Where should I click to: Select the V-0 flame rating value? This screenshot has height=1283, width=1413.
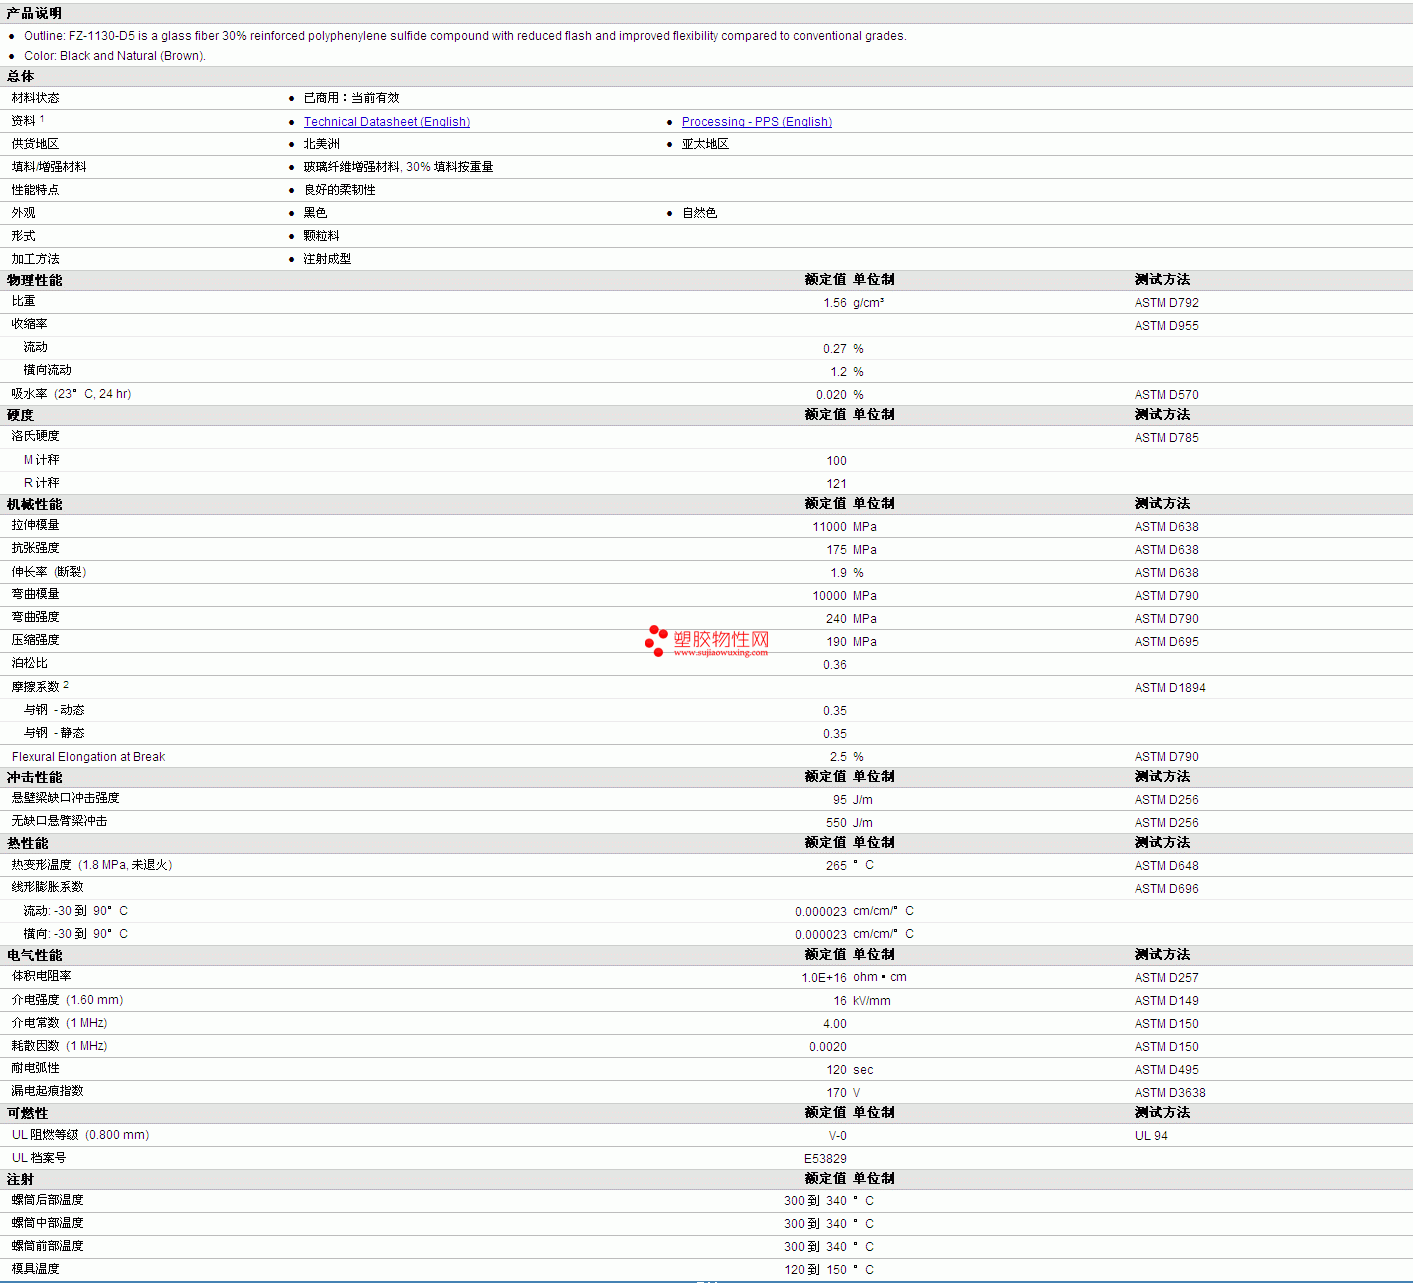click(x=837, y=1136)
